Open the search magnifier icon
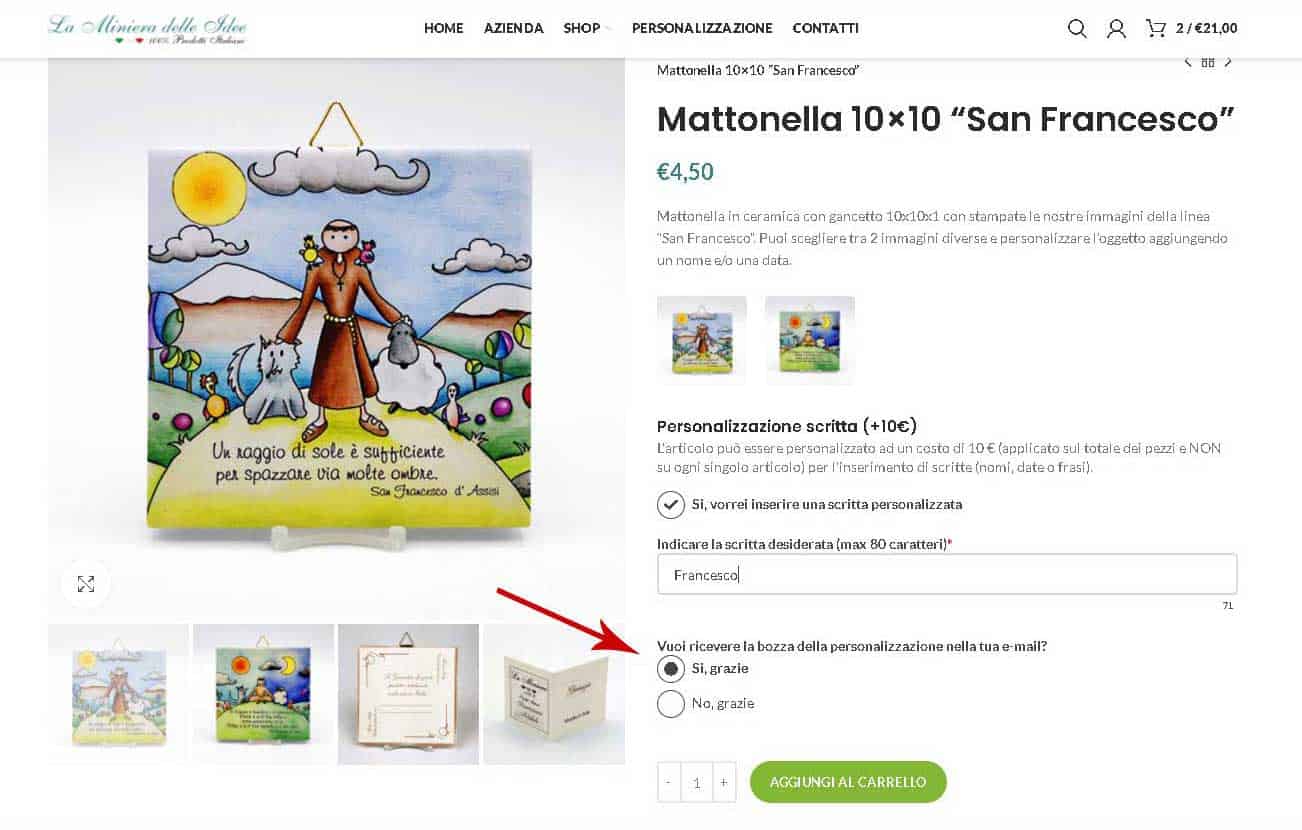This screenshot has width=1302, height=830. (1077, 28)
